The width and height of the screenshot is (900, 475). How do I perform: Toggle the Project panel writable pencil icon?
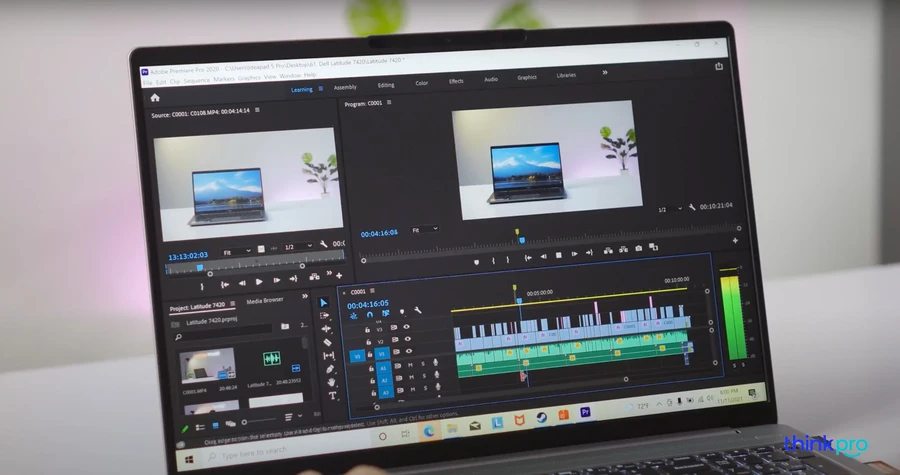click(x=185, y=429)
